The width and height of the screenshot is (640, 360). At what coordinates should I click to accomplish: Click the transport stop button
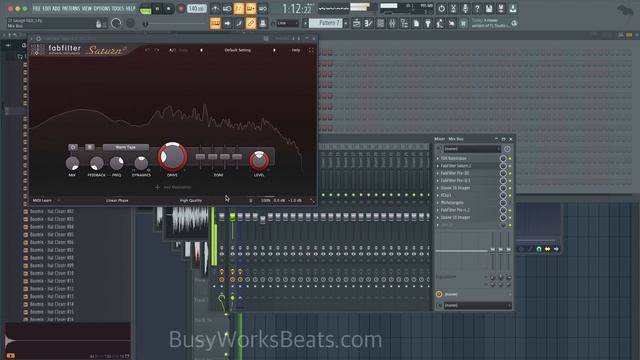(169, 9)
